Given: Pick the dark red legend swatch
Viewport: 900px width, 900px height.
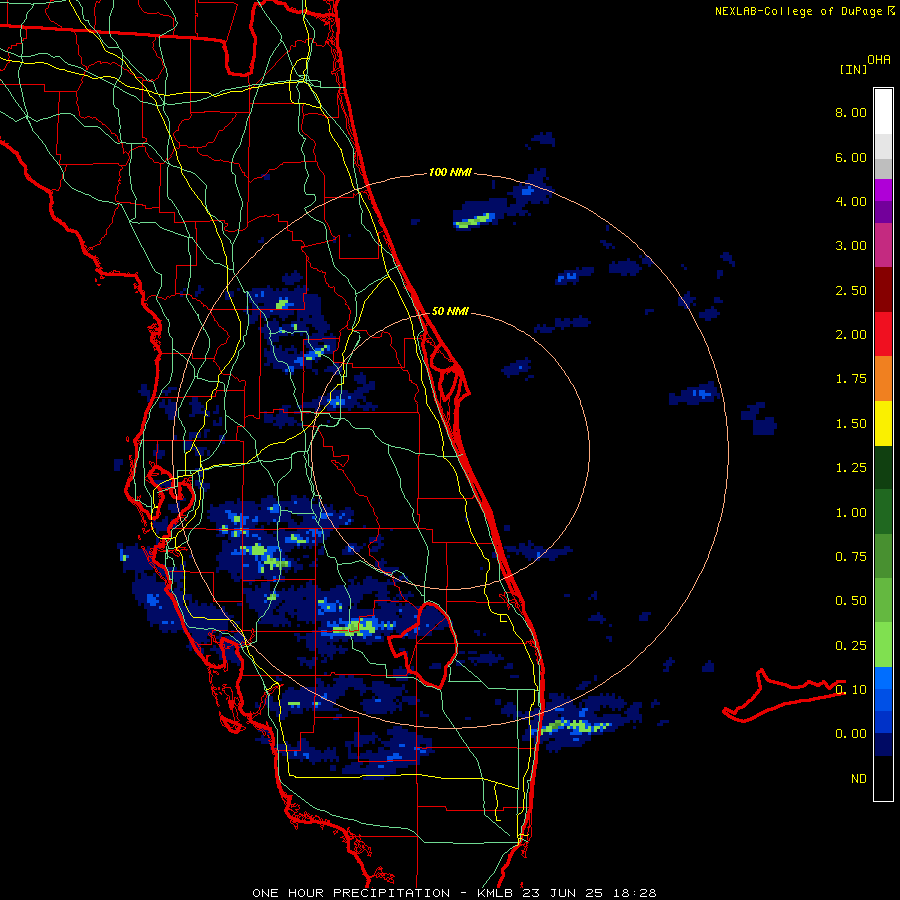Looking at the screenshot, I should 883,290.
